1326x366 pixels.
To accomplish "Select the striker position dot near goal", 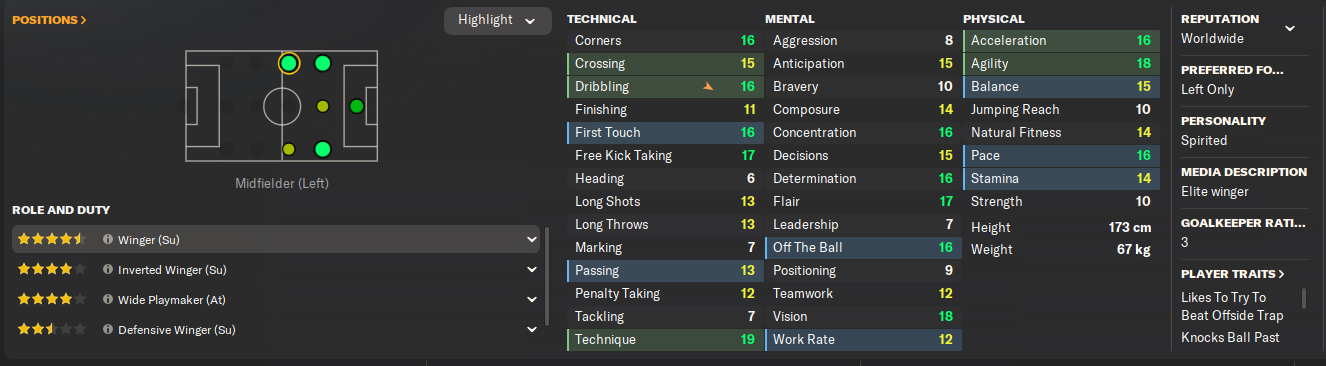I will tap(356, 106).
